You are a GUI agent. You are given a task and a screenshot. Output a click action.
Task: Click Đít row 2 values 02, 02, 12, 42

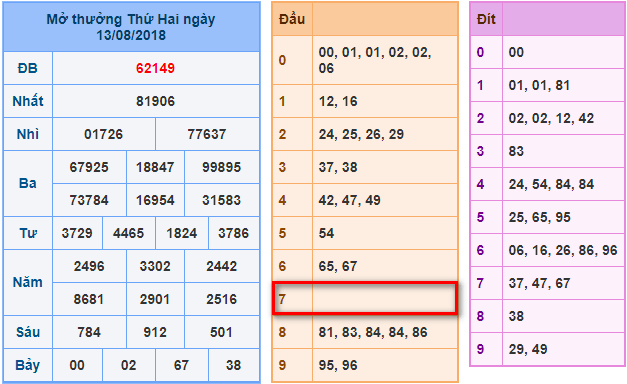pyautogui.click(x=551, y=118)
